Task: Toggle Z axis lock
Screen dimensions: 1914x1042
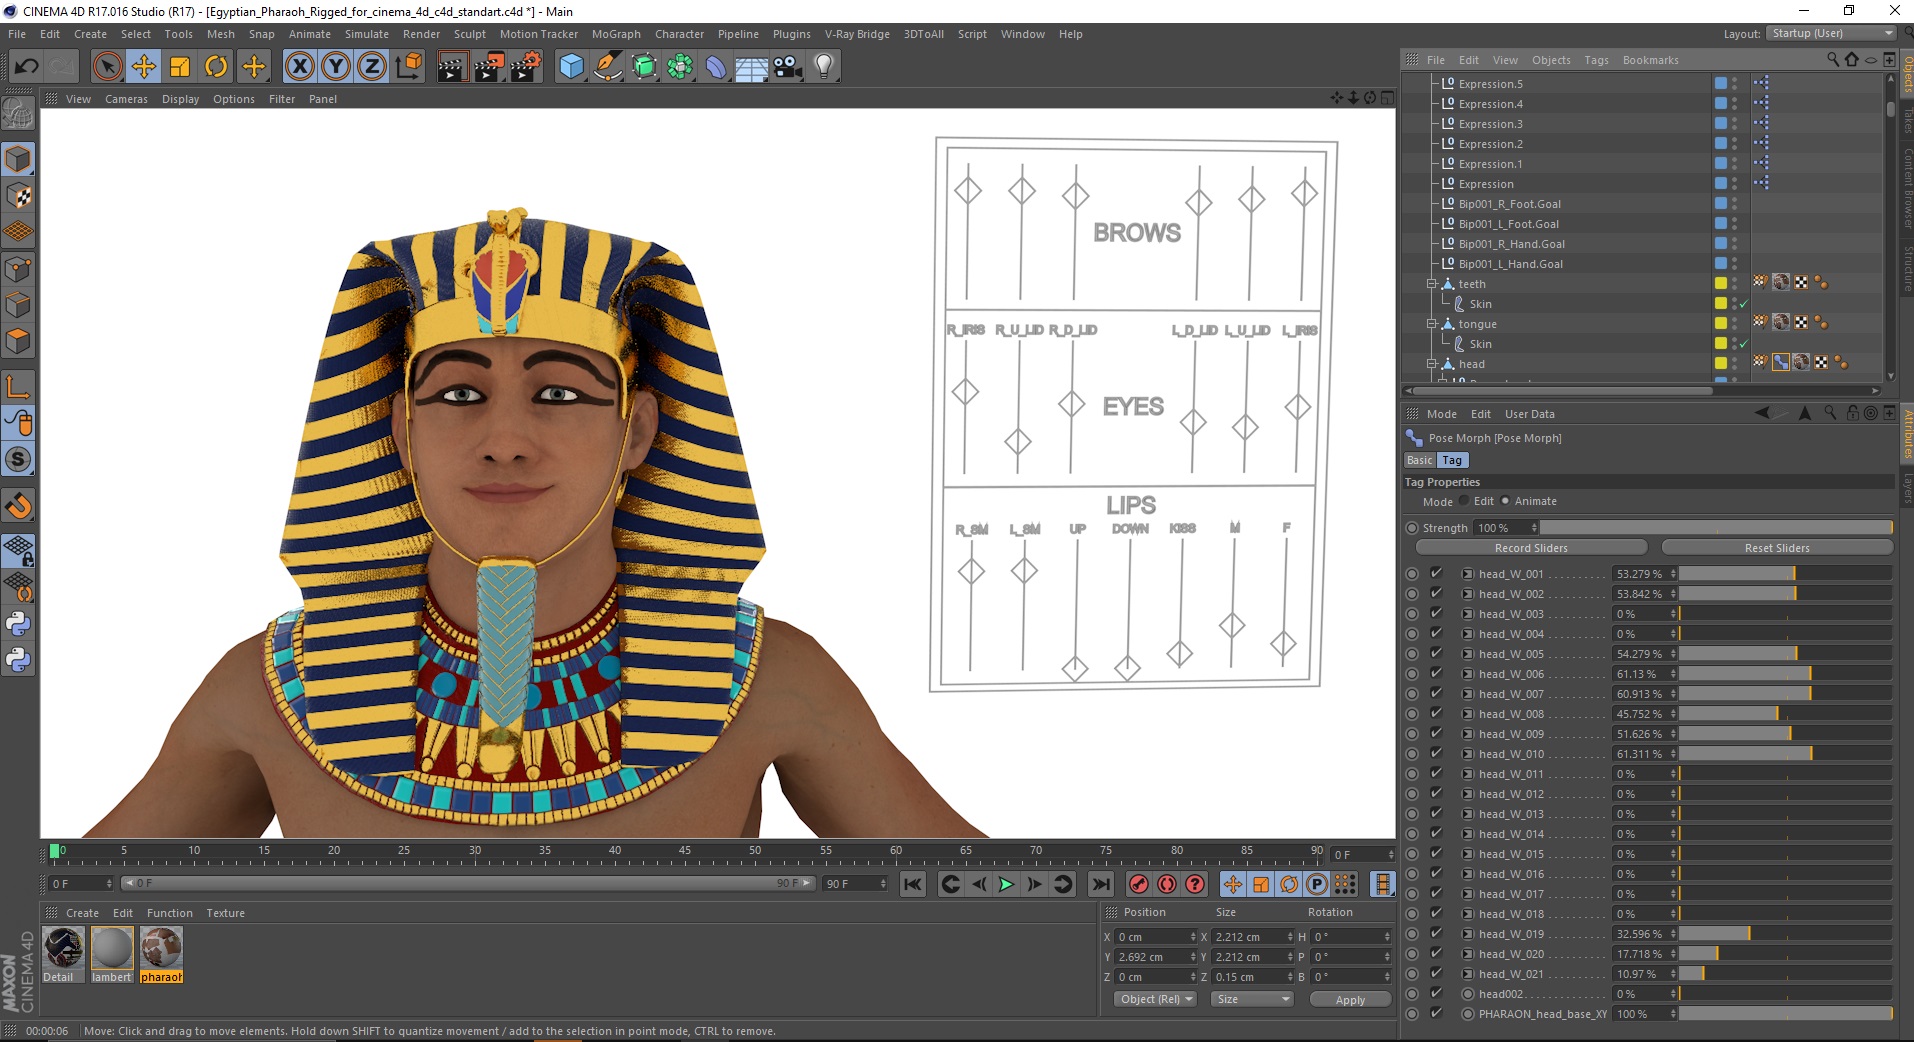Action: click(371, 67)
